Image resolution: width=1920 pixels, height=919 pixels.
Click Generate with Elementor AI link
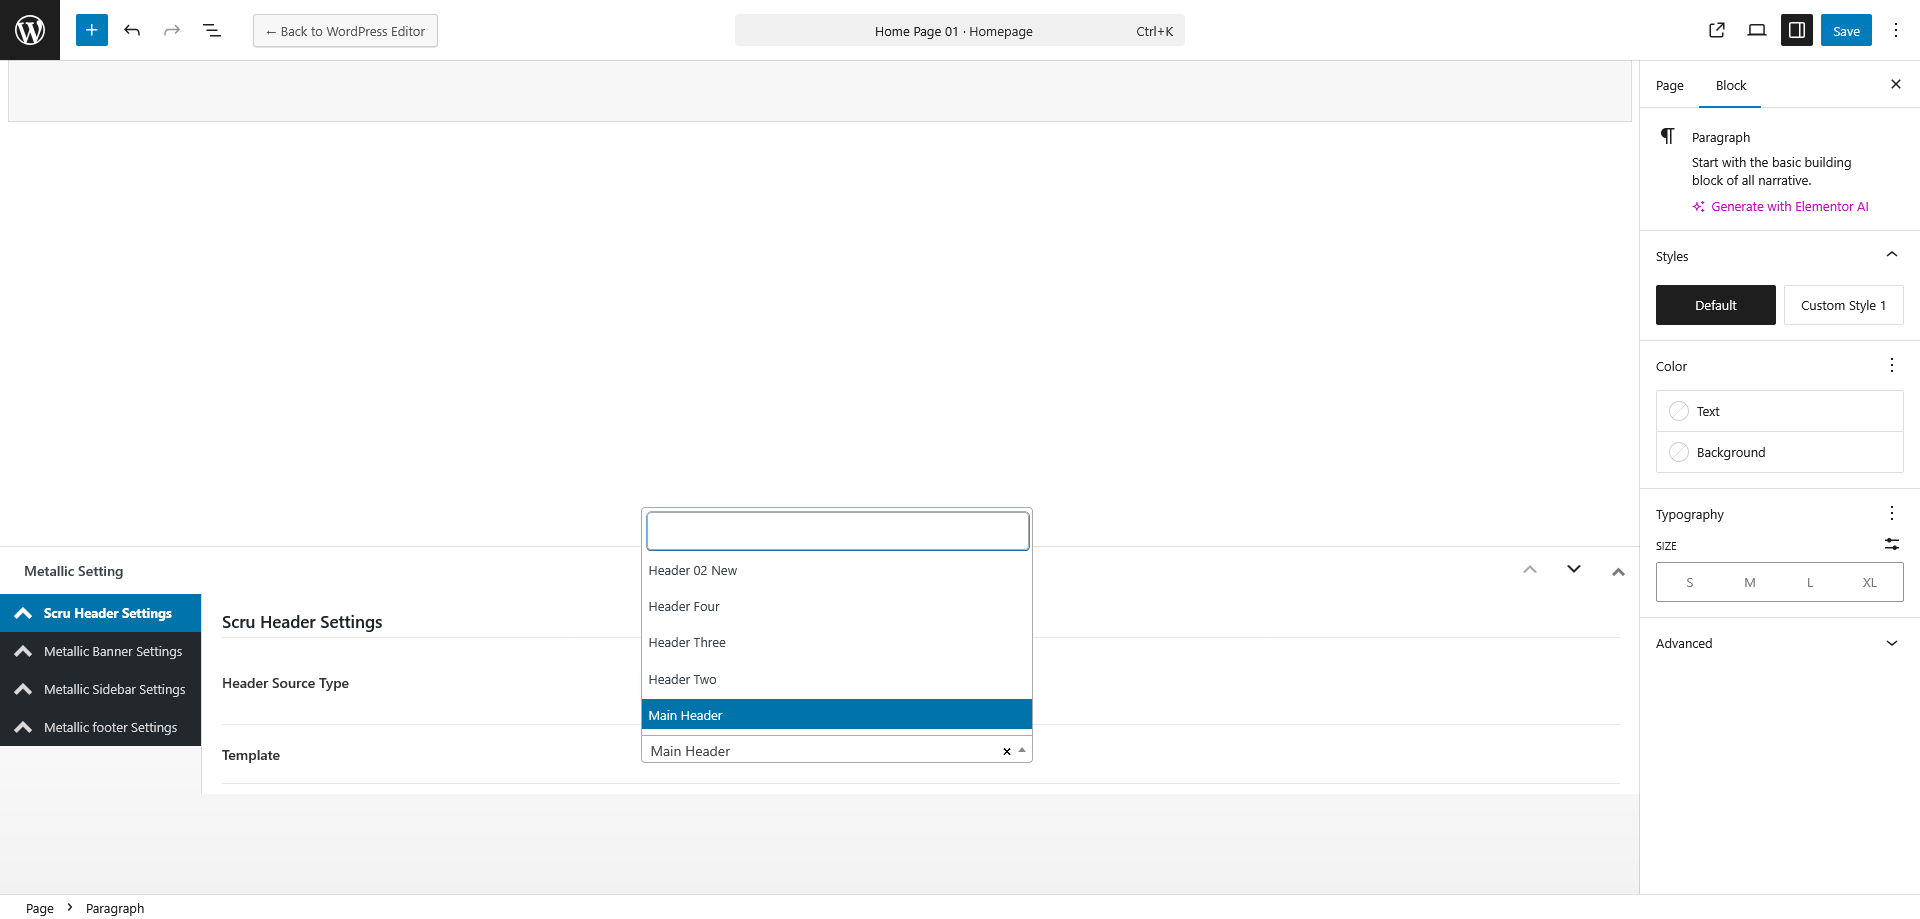click(1788, 207)
